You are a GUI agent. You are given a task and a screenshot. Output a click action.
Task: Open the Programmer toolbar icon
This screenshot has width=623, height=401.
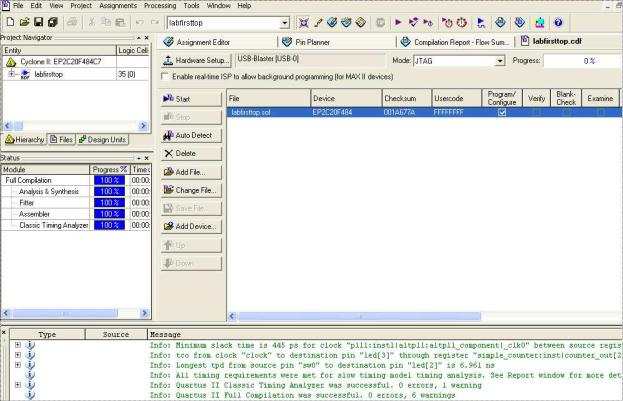520,23
